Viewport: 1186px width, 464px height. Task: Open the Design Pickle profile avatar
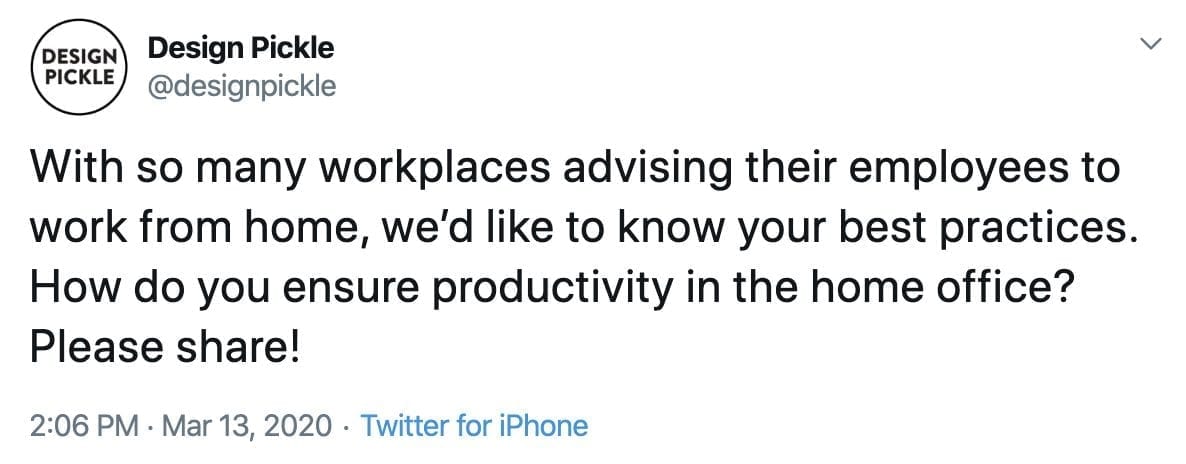(79, 67)
